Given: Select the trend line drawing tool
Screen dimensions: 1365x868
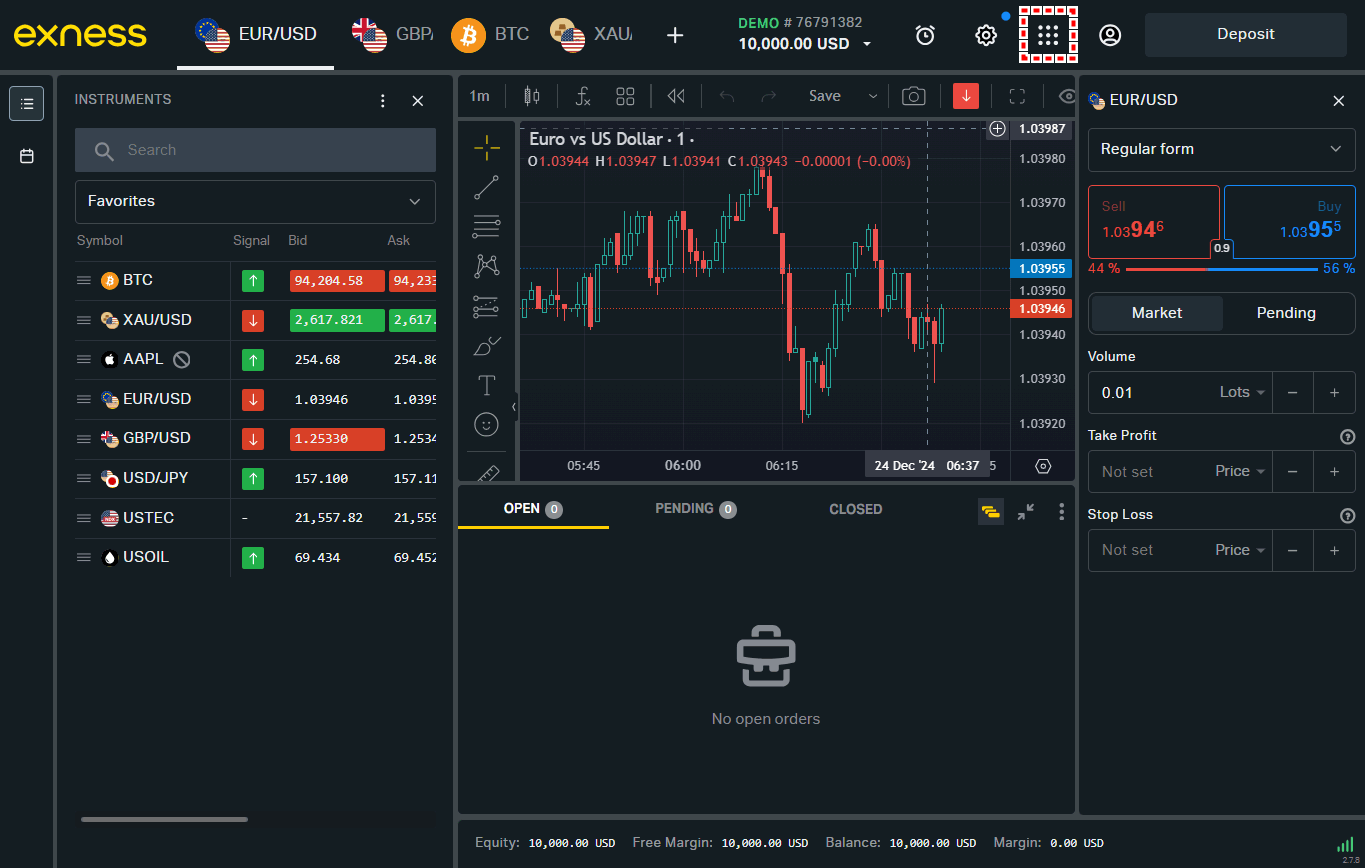Looking at the screenshot, I should [487, 187].
